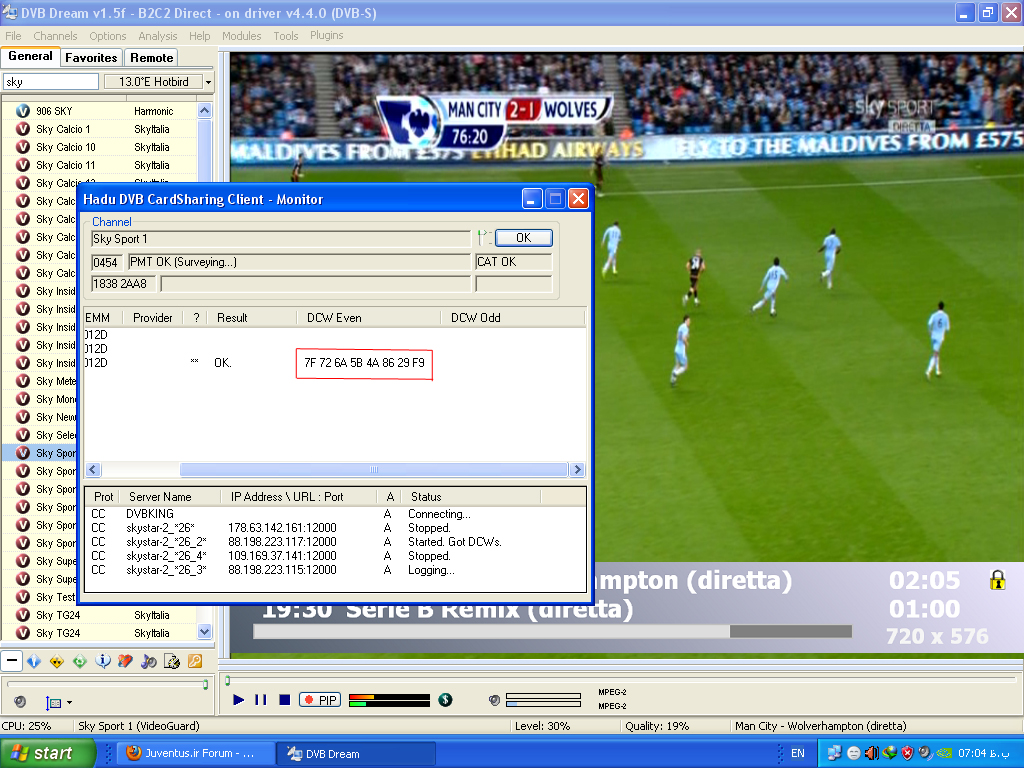Open the File menu
Viewport: 1024px width, 768px height.
[x=13, y=36]
